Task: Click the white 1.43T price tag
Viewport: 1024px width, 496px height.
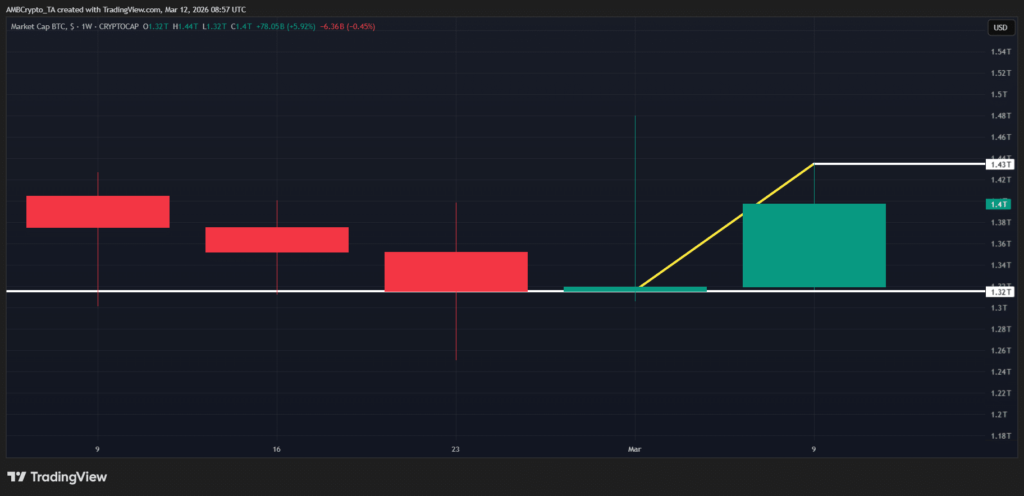Action: pyautogui.click(x=999, y=164)
